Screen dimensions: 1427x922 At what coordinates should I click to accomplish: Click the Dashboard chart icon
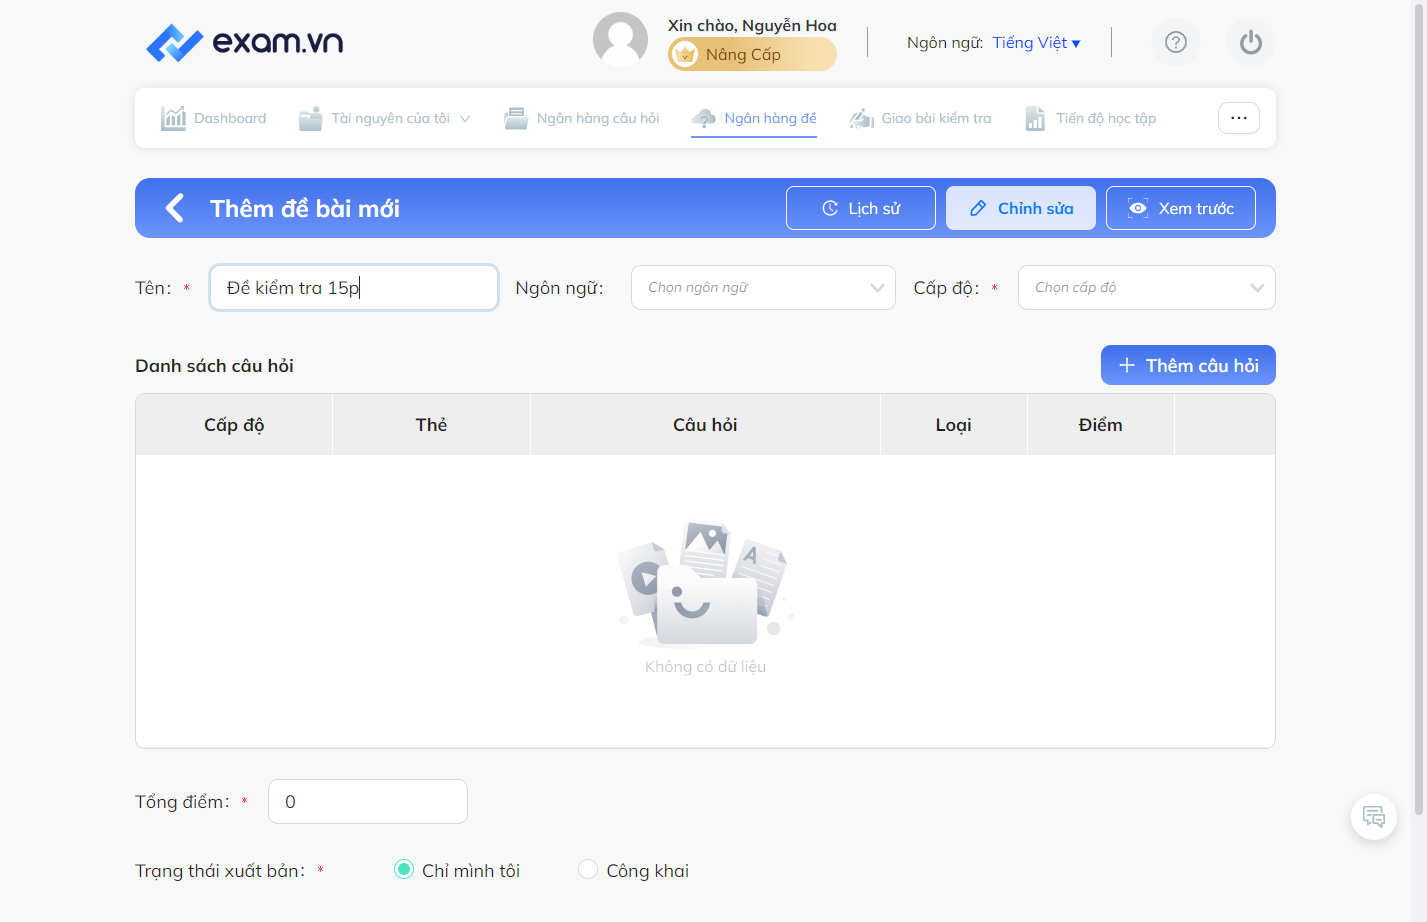point(174,118)
